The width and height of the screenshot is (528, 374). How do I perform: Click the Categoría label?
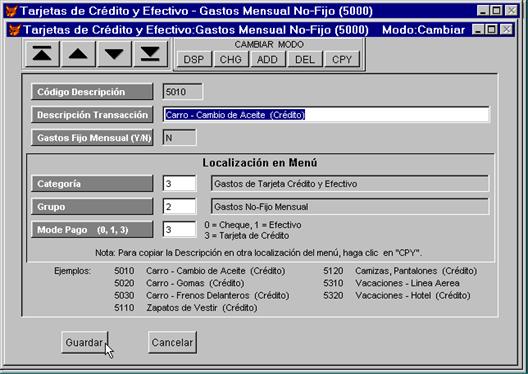click(92, 184)
